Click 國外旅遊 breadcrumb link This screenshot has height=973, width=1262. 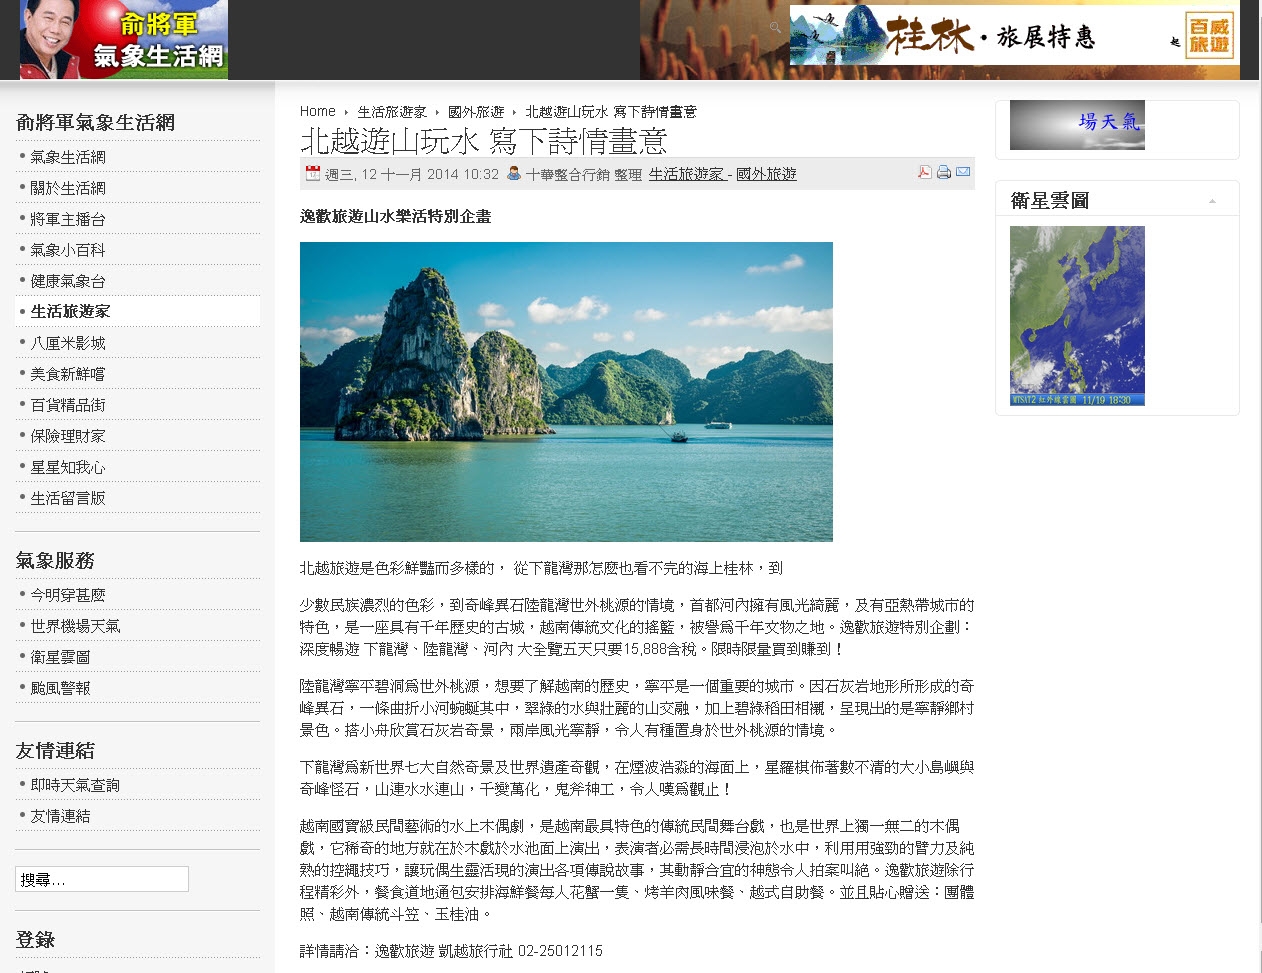(476, 111)
